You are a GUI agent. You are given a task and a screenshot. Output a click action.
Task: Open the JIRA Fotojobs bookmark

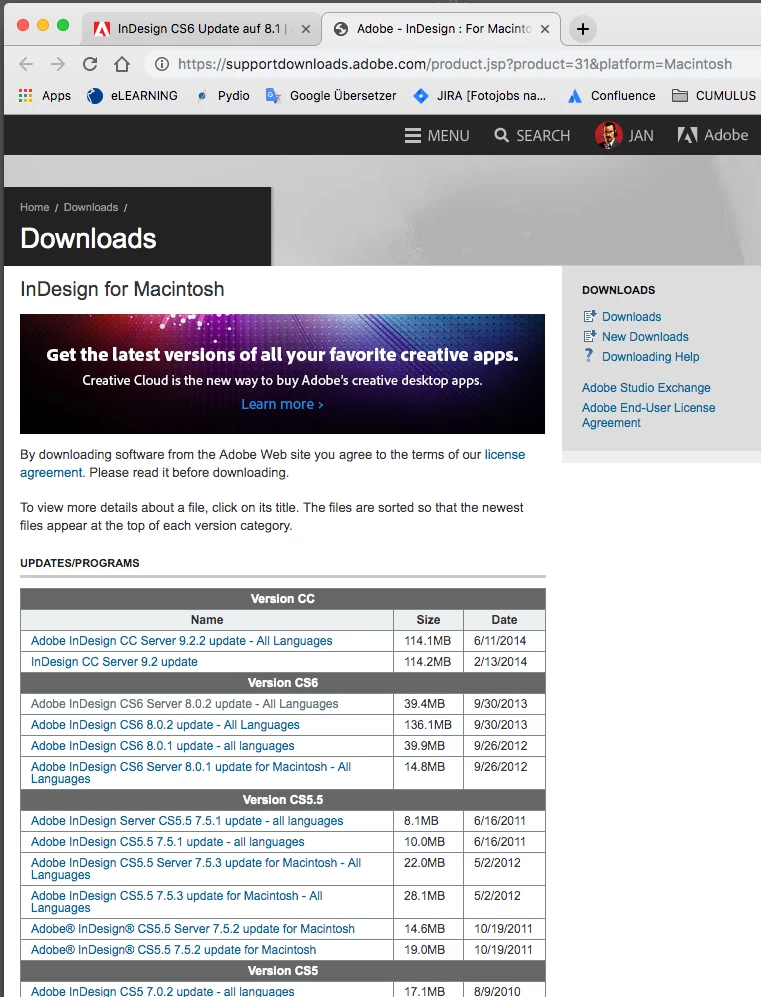[x=479, y=95]
